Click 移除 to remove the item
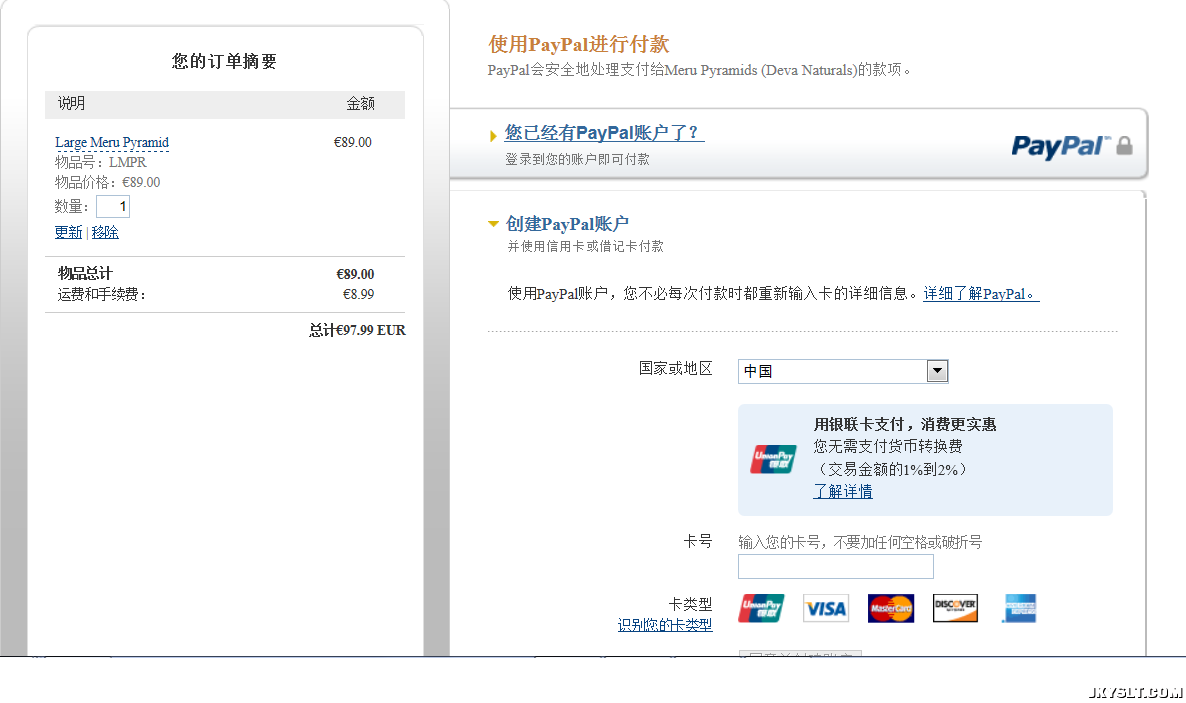The height and width of the screenshot is (703, 1186). click(105, 232)
